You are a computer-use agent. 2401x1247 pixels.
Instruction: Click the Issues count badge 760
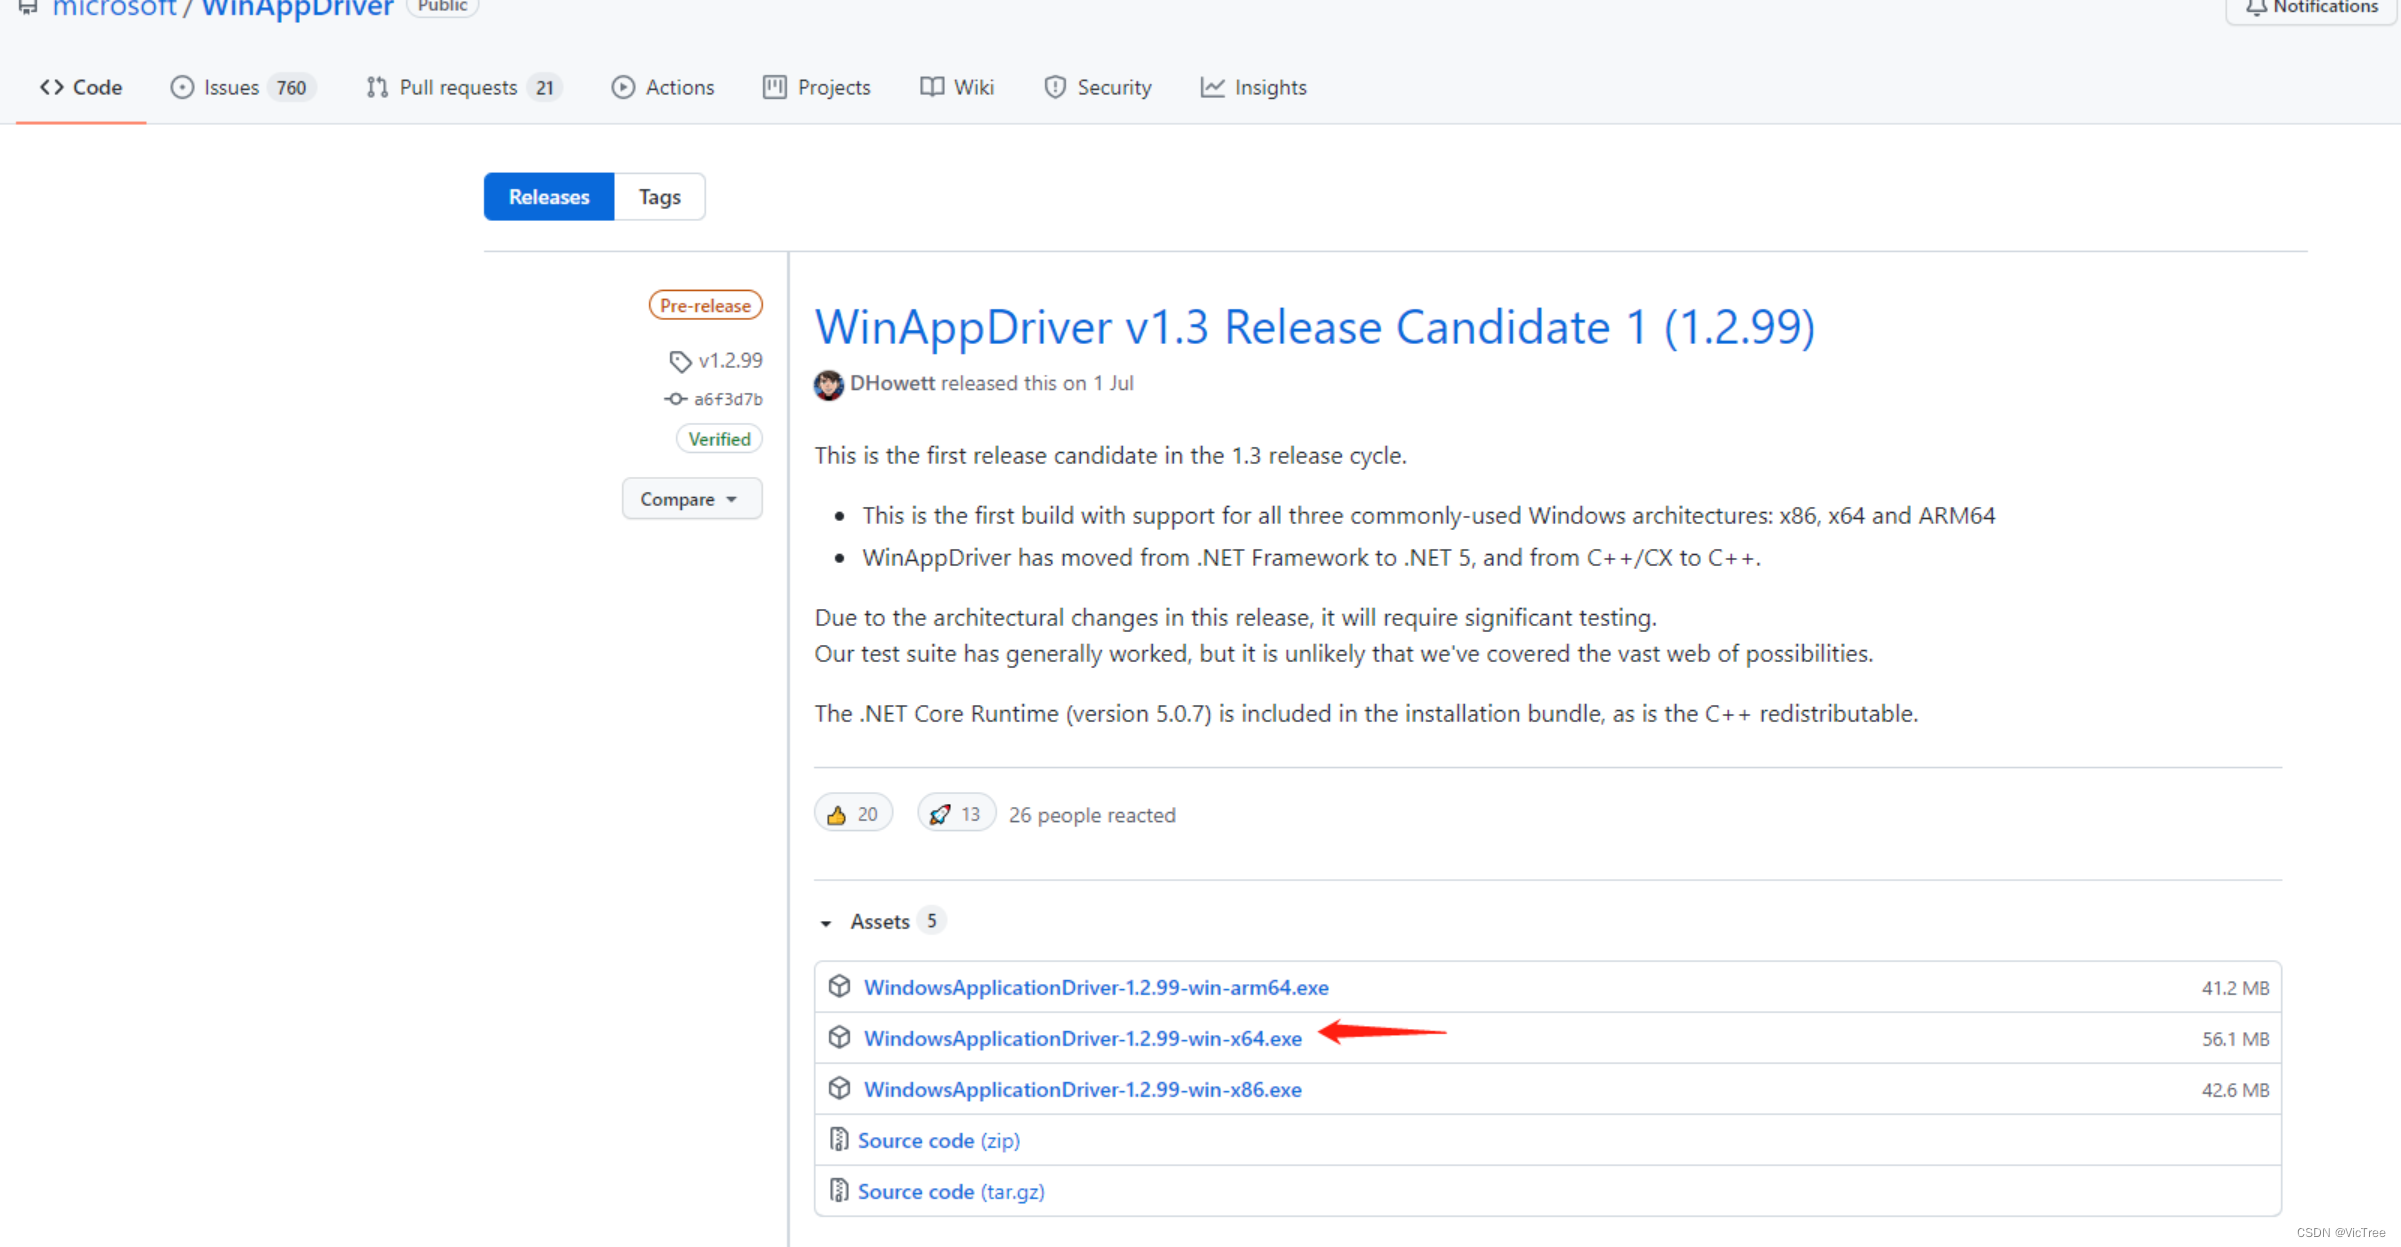[291, 88]
